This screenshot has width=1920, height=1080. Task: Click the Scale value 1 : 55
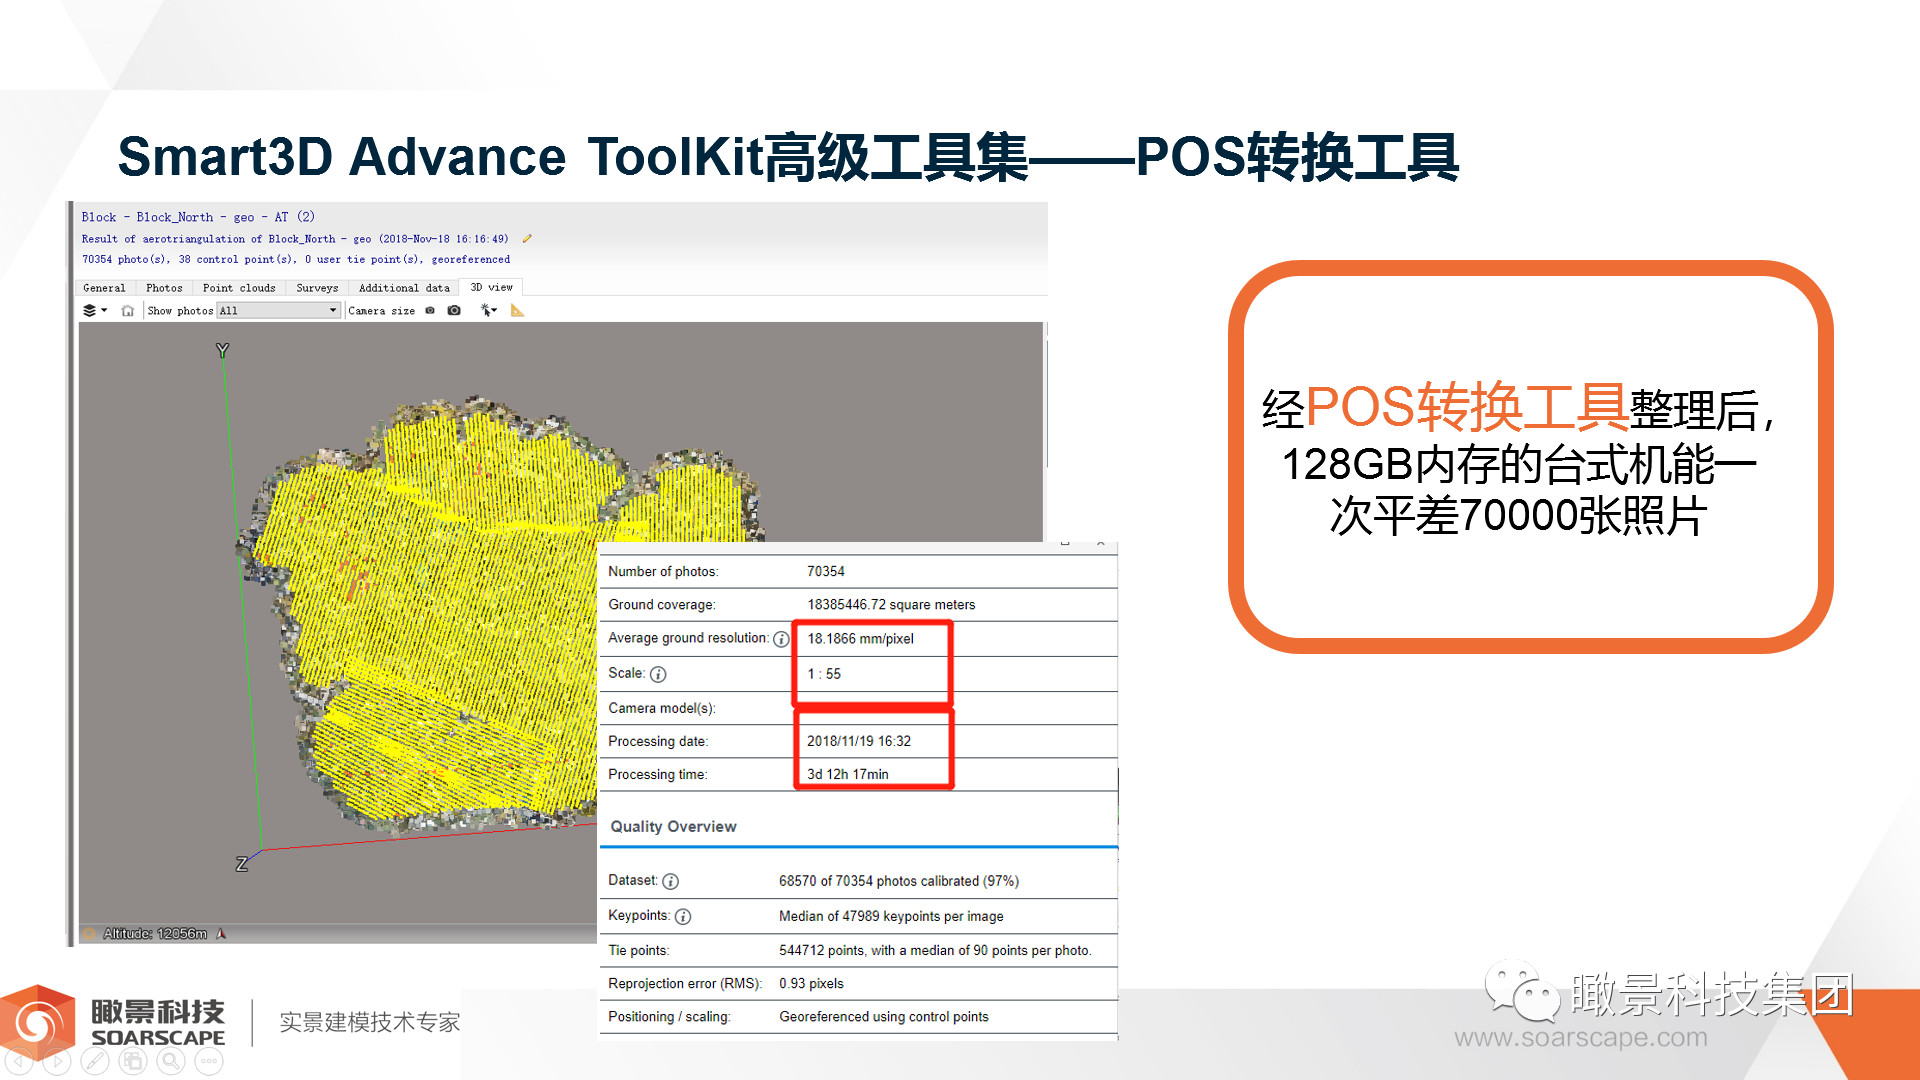click(x=824, y=673)
